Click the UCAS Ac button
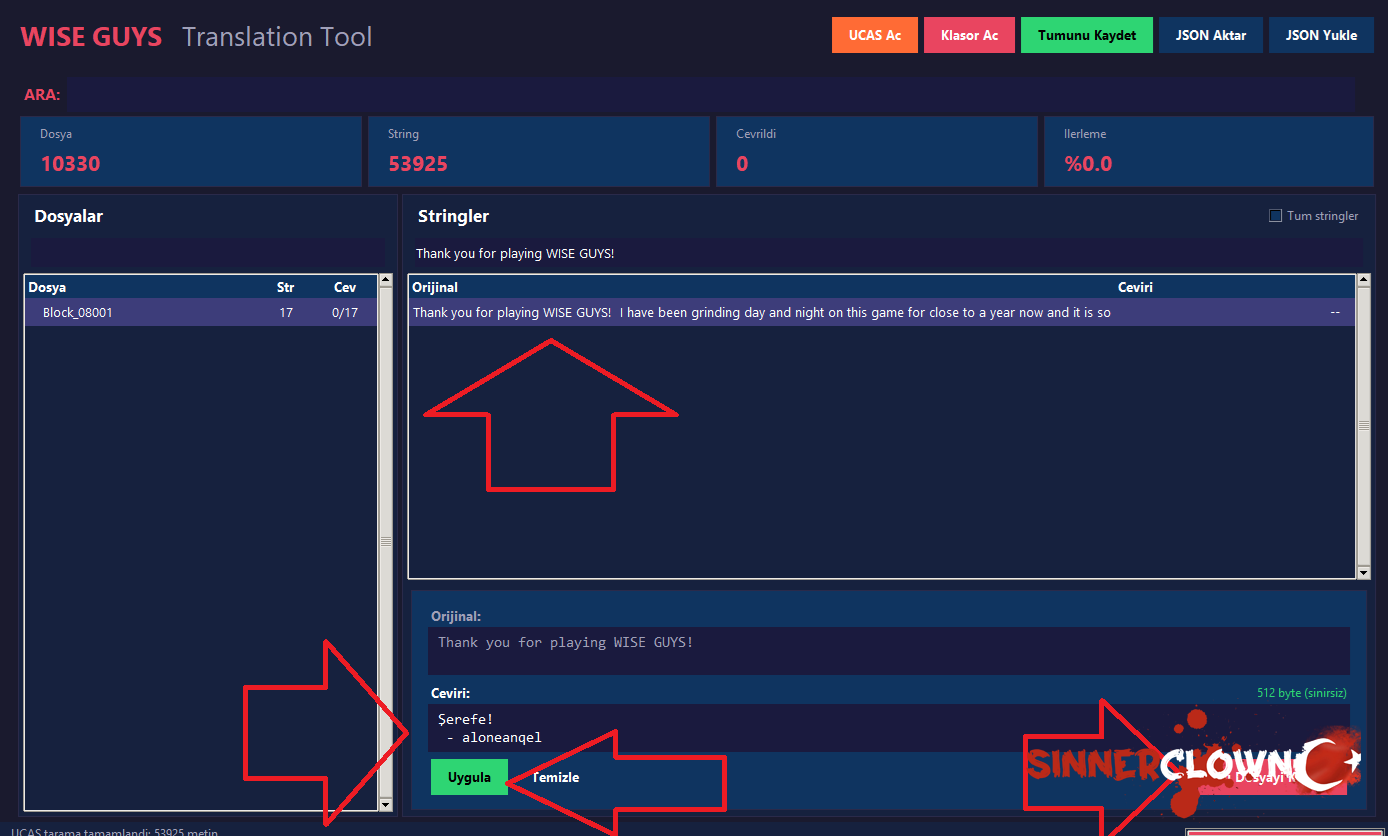Screen dimensions: 1388x836 click(x=874, y=35)
